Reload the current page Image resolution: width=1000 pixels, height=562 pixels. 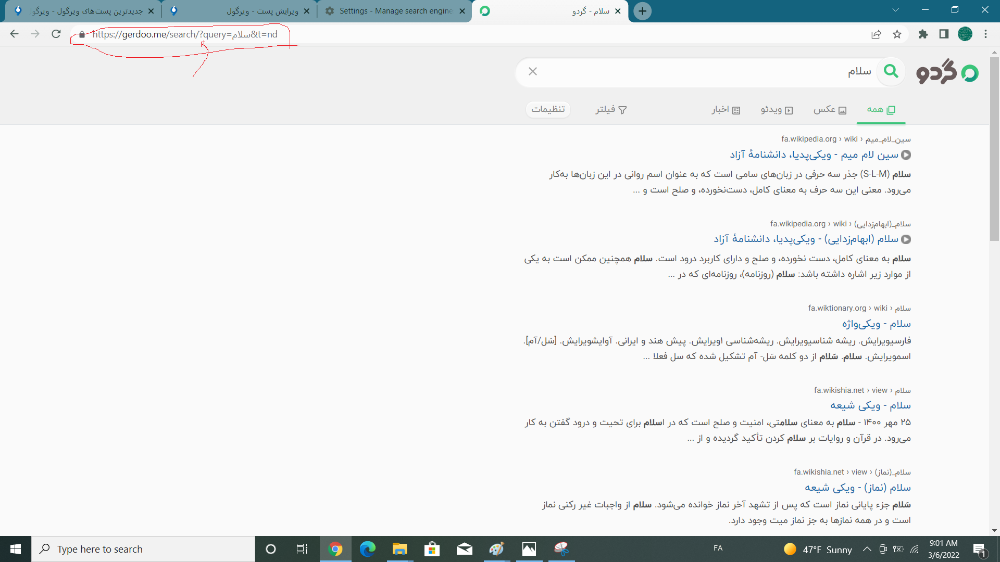(56, 34)
